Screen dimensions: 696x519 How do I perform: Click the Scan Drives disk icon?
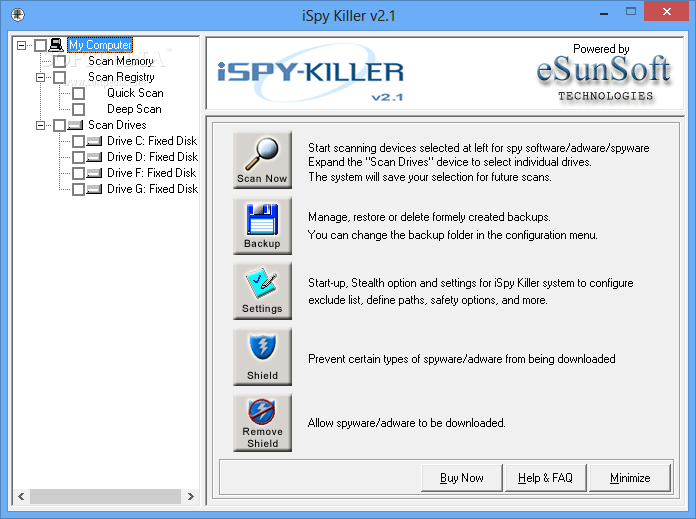click(75, 125)
